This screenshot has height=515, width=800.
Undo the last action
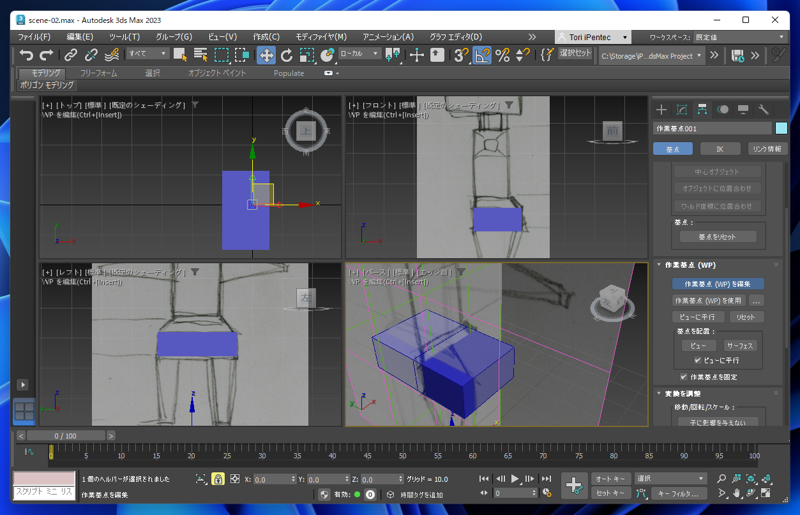pyautogui.click(x=26, y=55)
